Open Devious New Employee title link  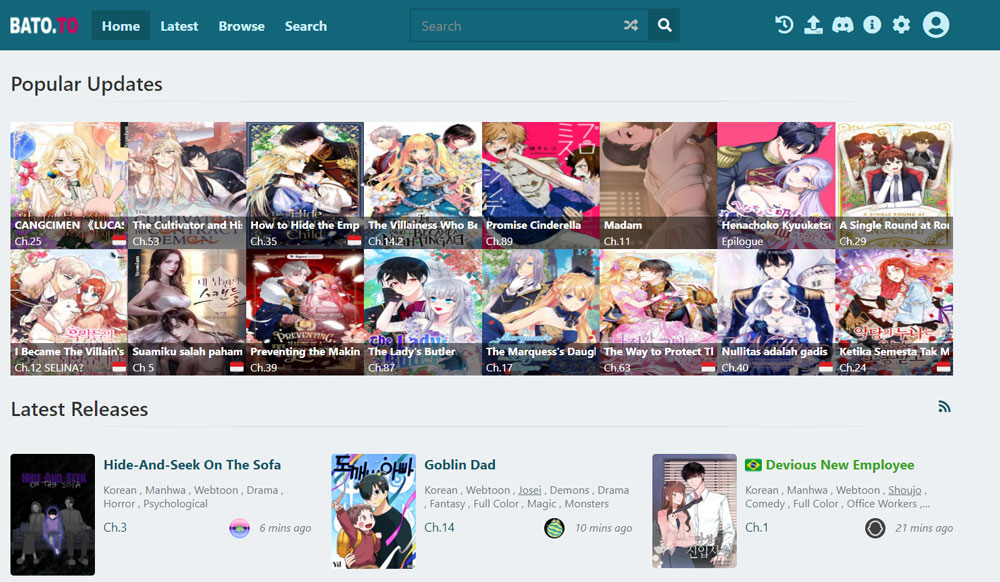(840, 465)
